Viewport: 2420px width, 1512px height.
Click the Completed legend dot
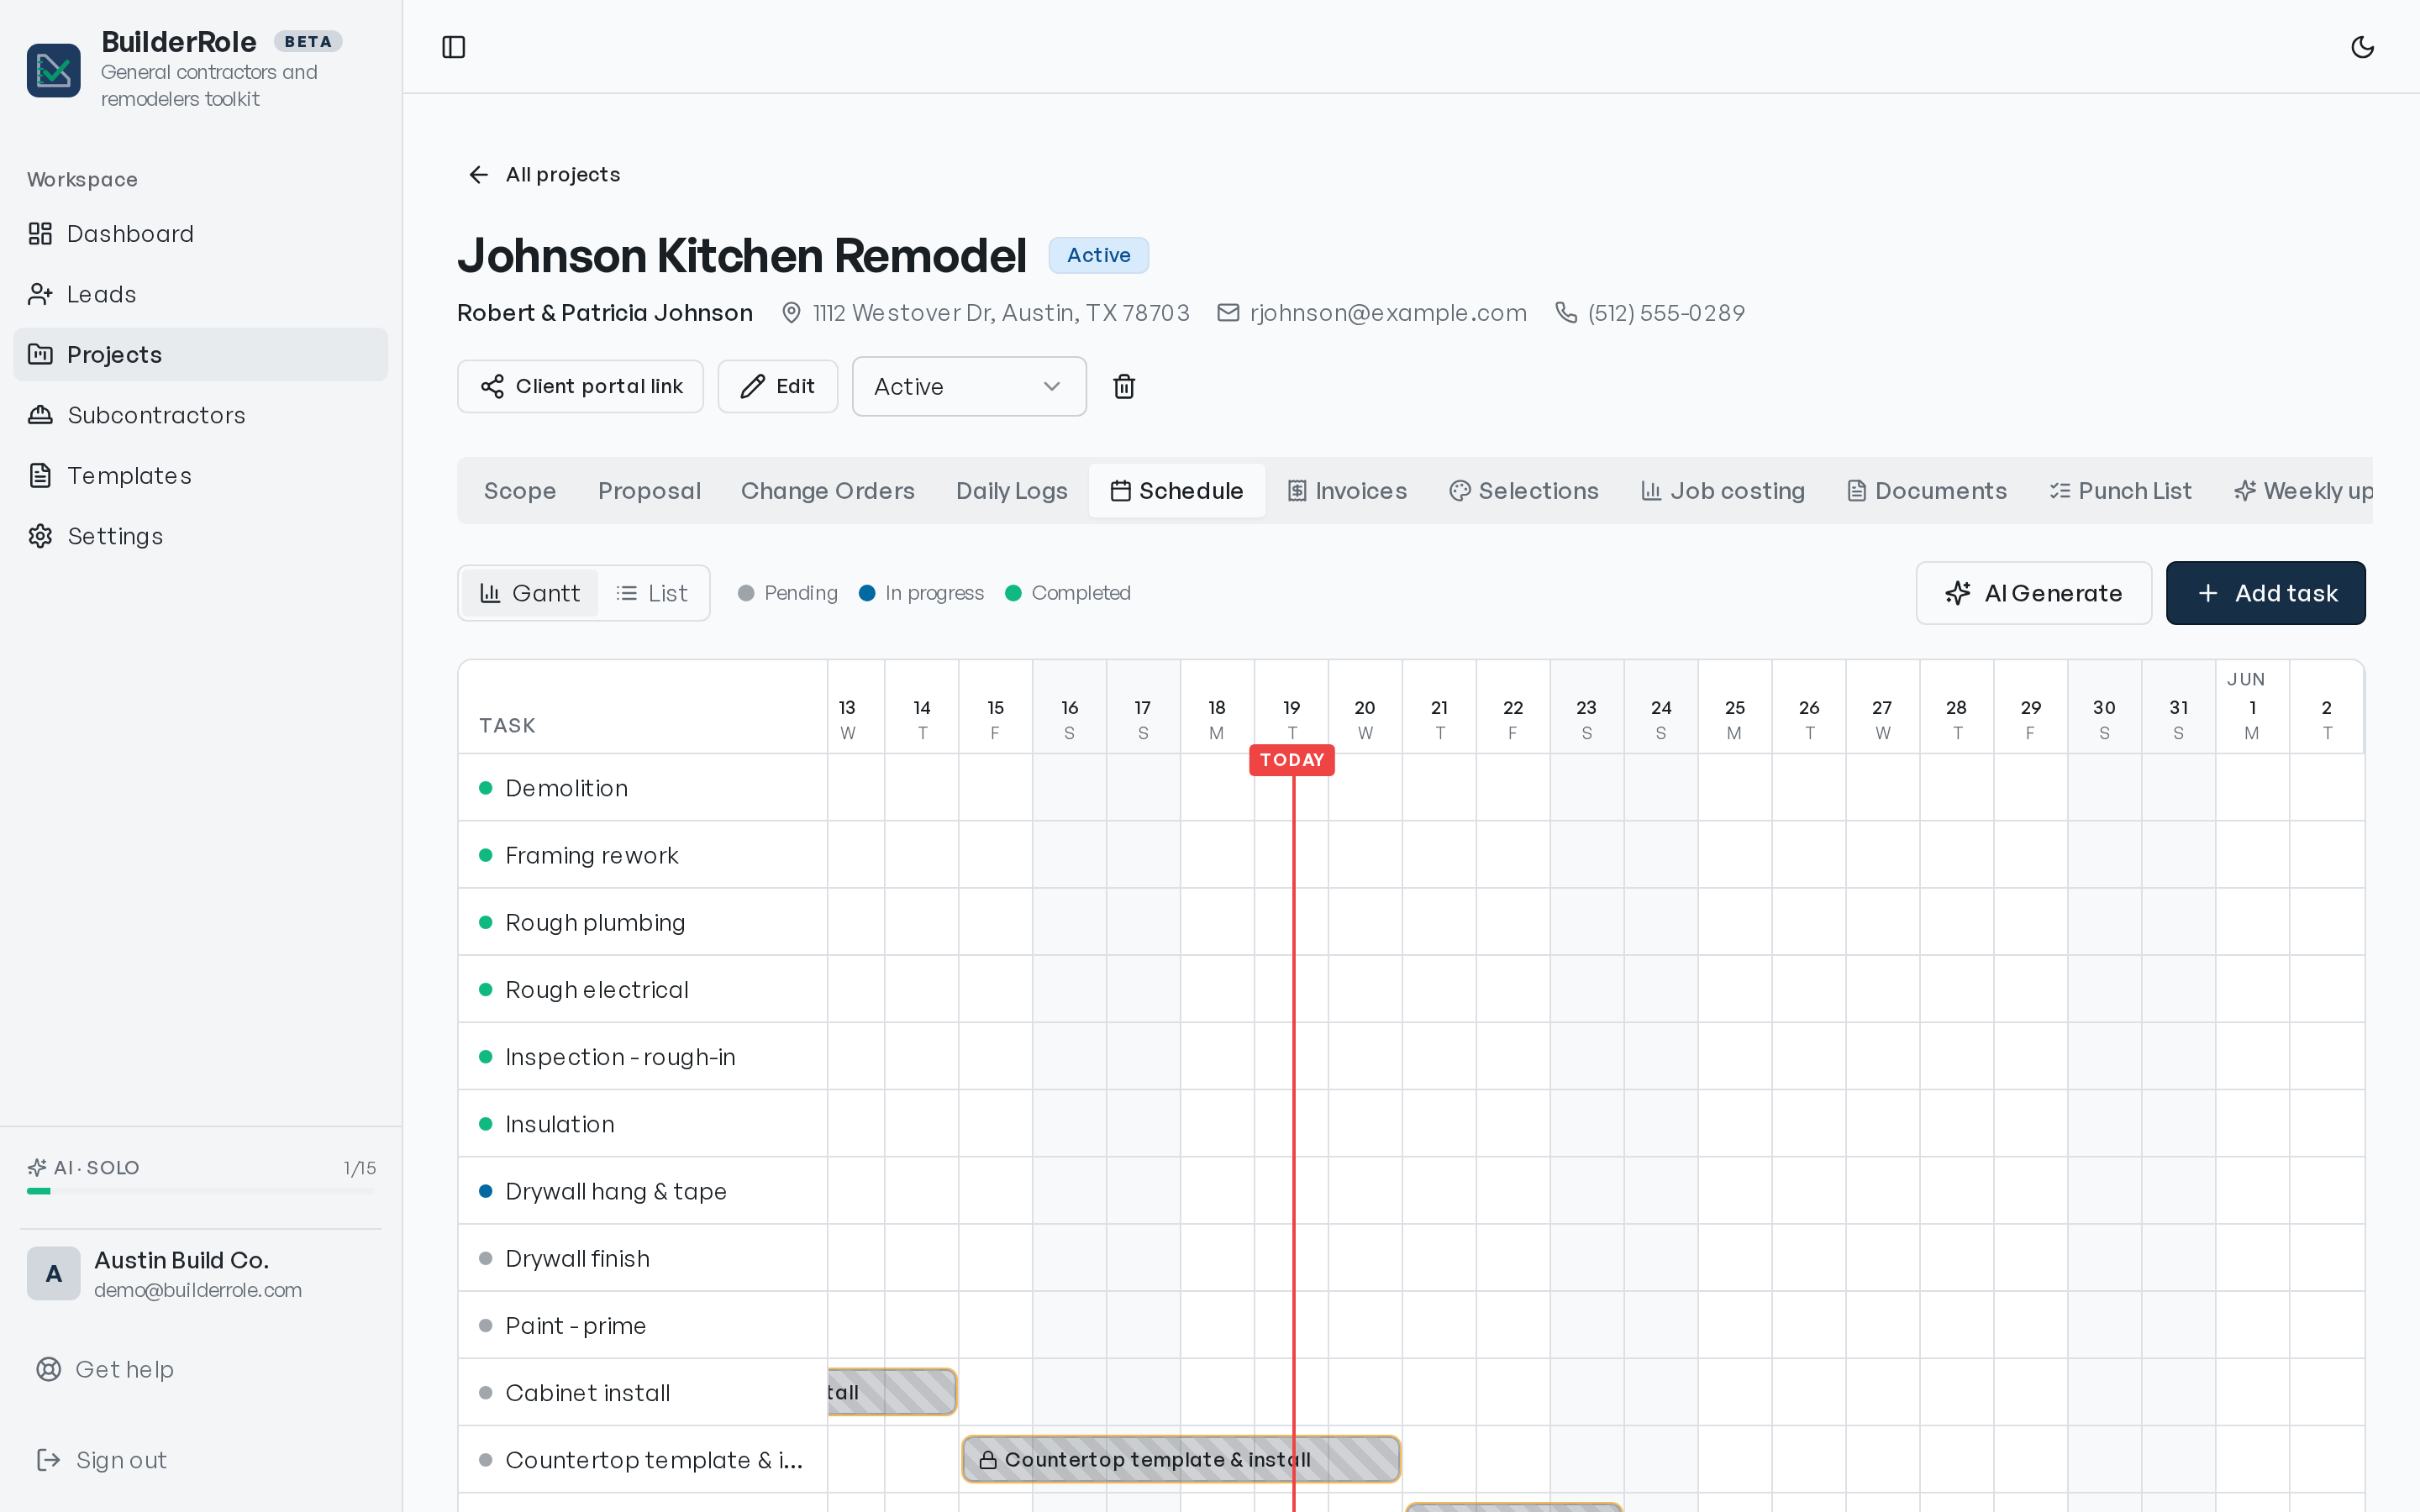[x=1013, y=594]
